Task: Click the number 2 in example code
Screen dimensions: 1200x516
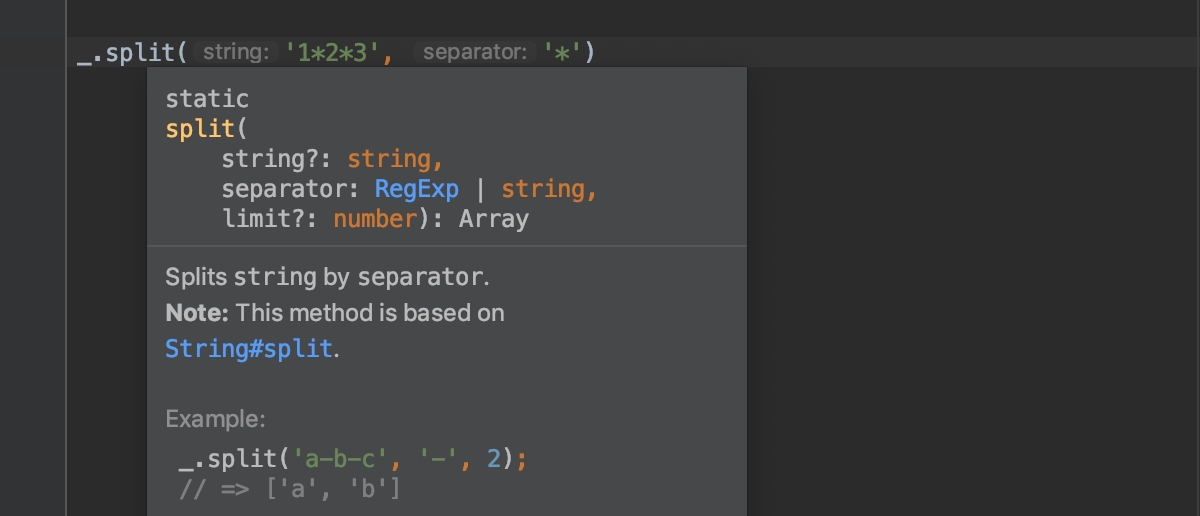Action: coord(492,460)
